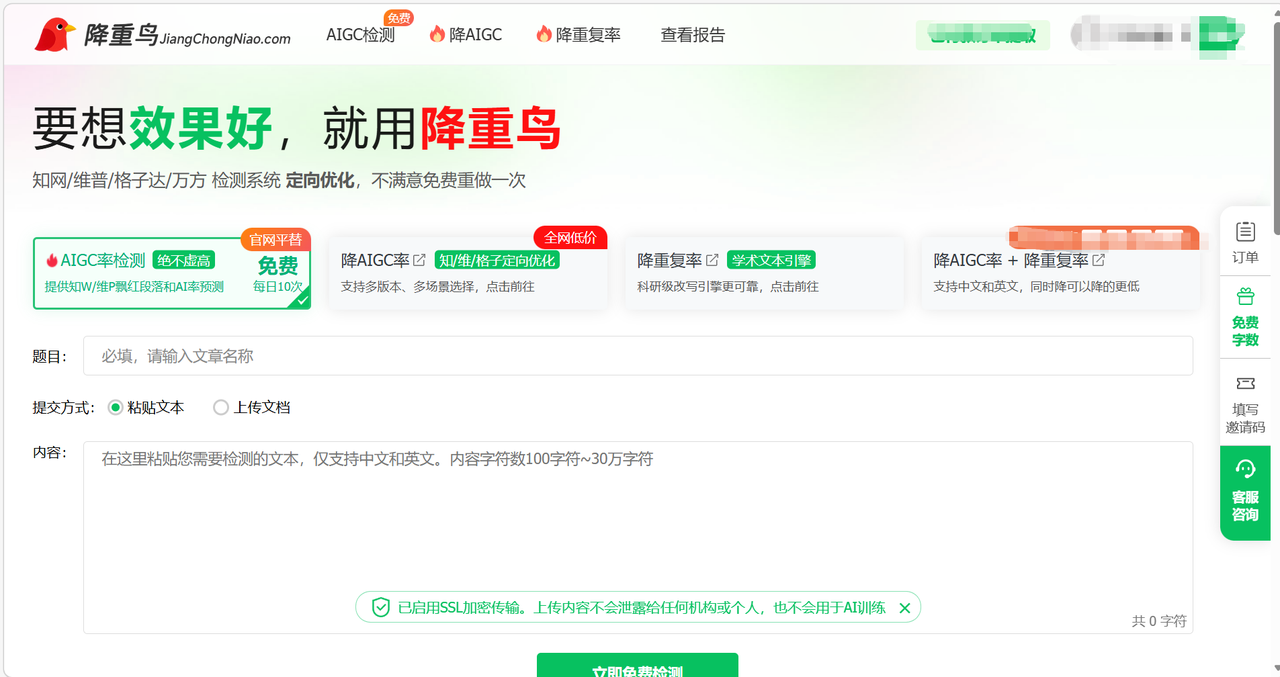Click the SSL shield check icon
This screenshot has width=1280, height=677.
(381, 607)
